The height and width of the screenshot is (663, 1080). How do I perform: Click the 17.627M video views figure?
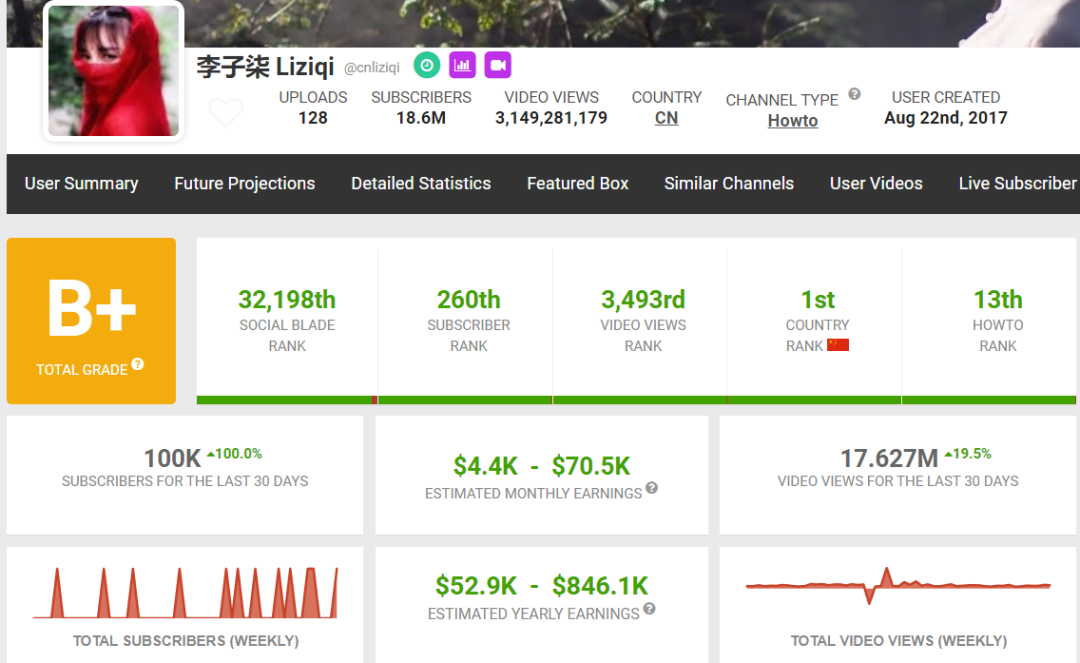[889, 459]
